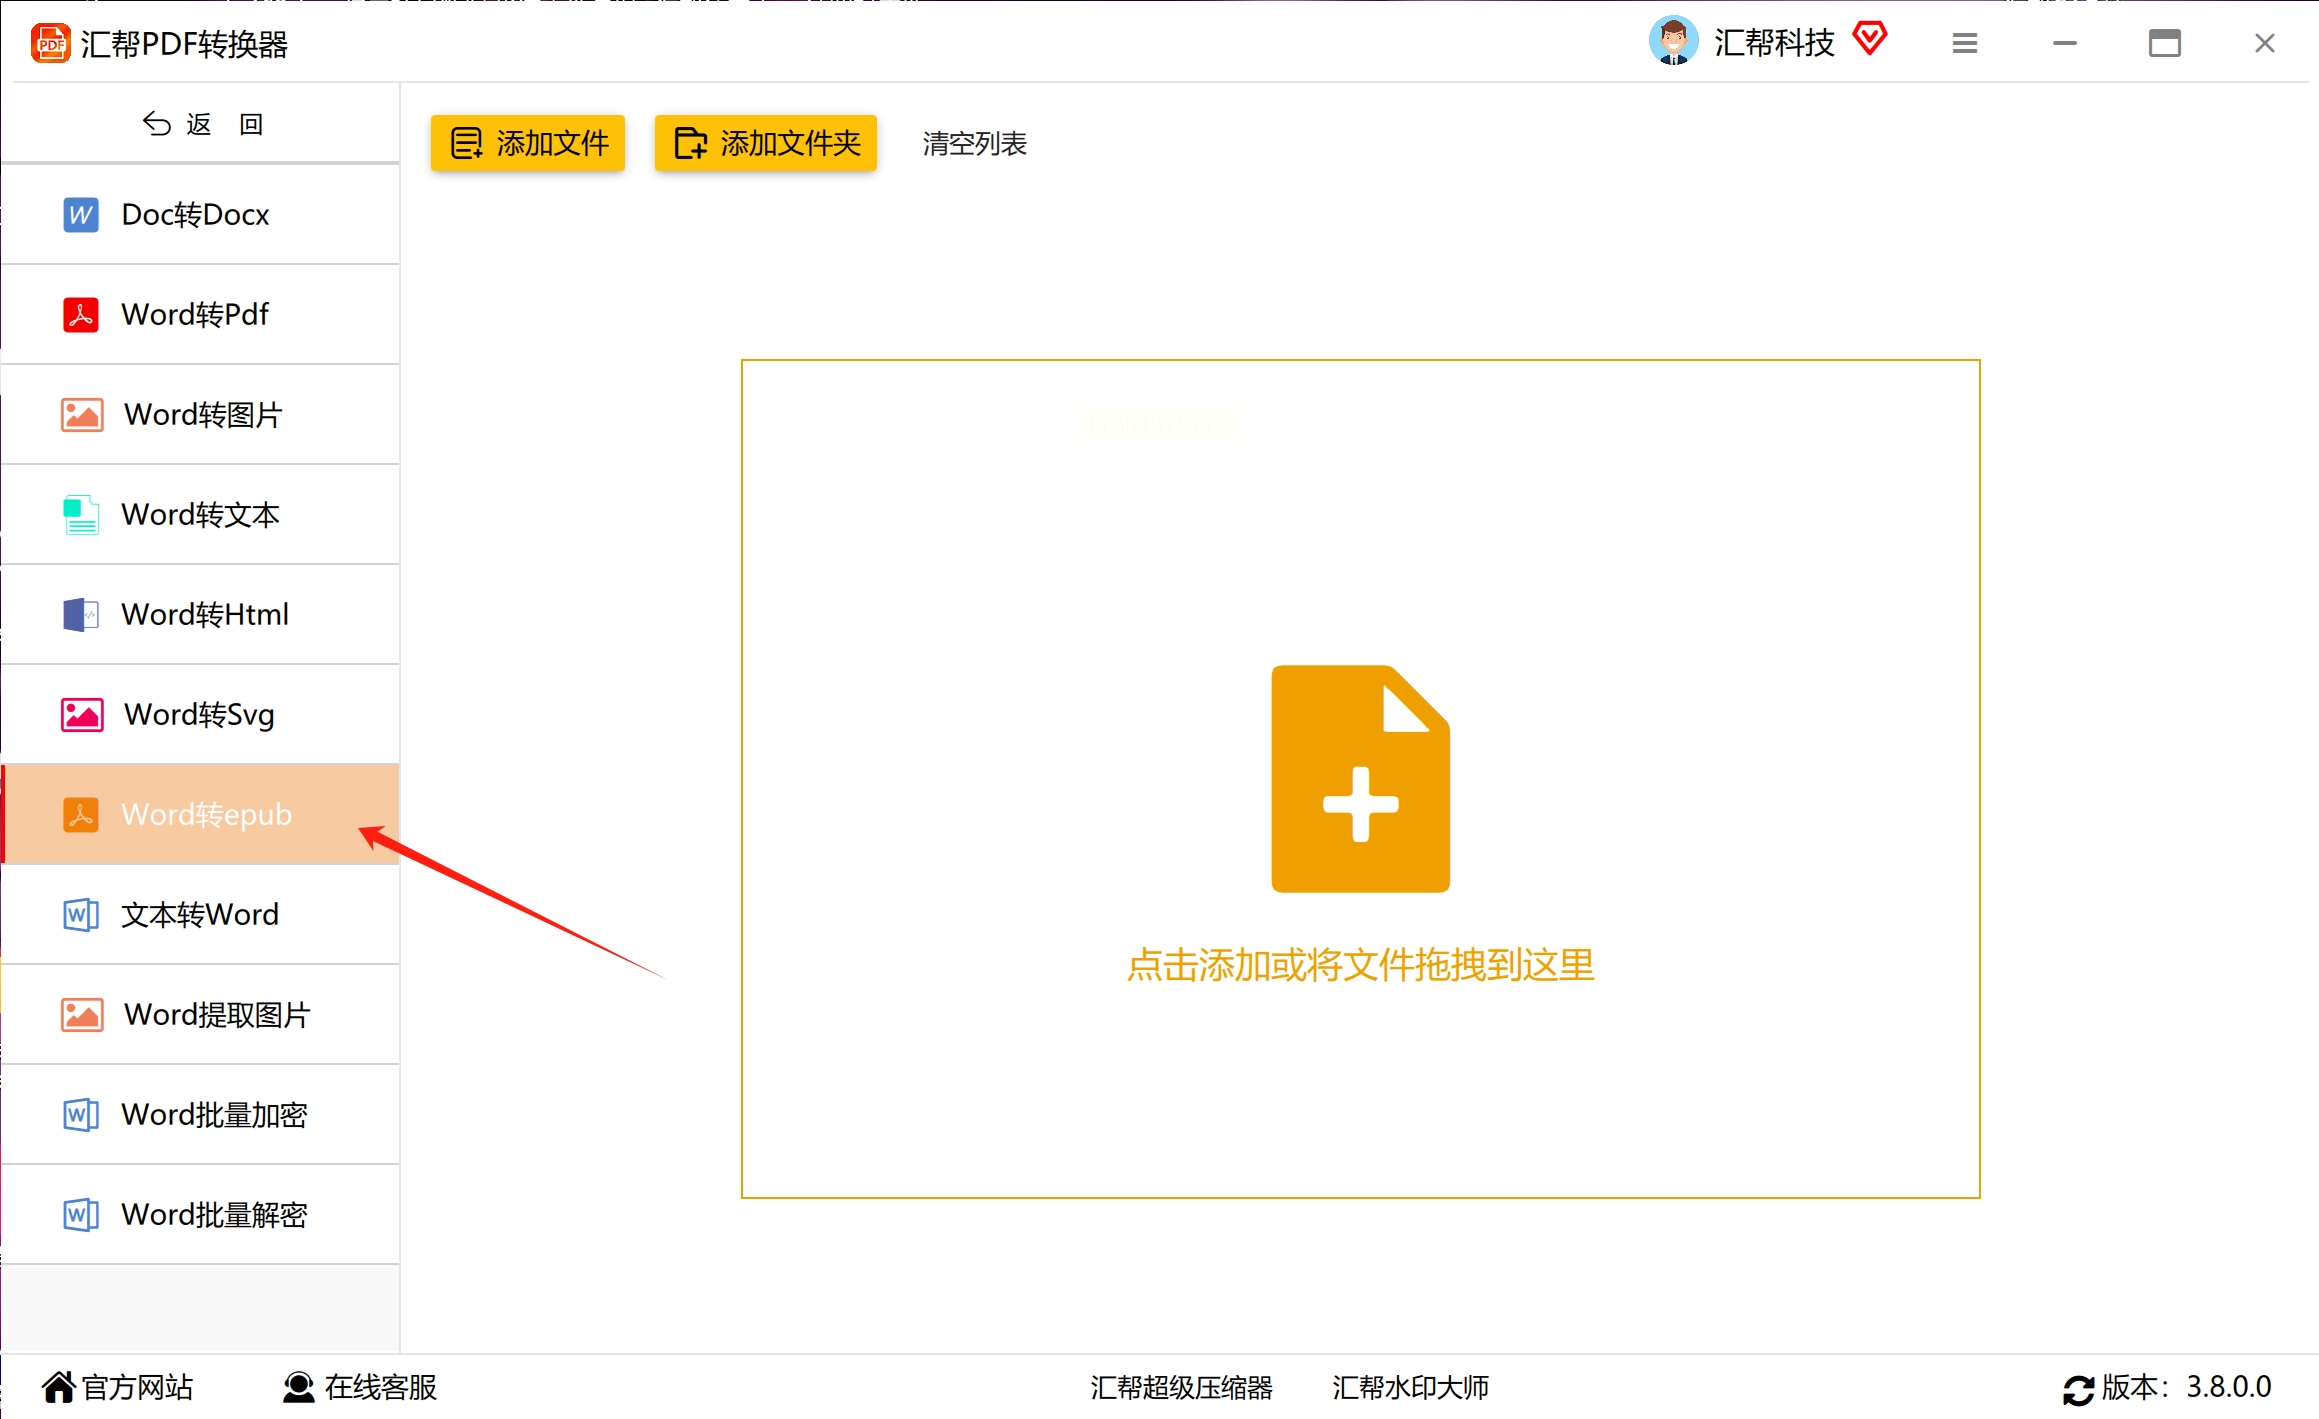
Task: Click the large add-file plus icon
Action: (x=1360, y=779)
